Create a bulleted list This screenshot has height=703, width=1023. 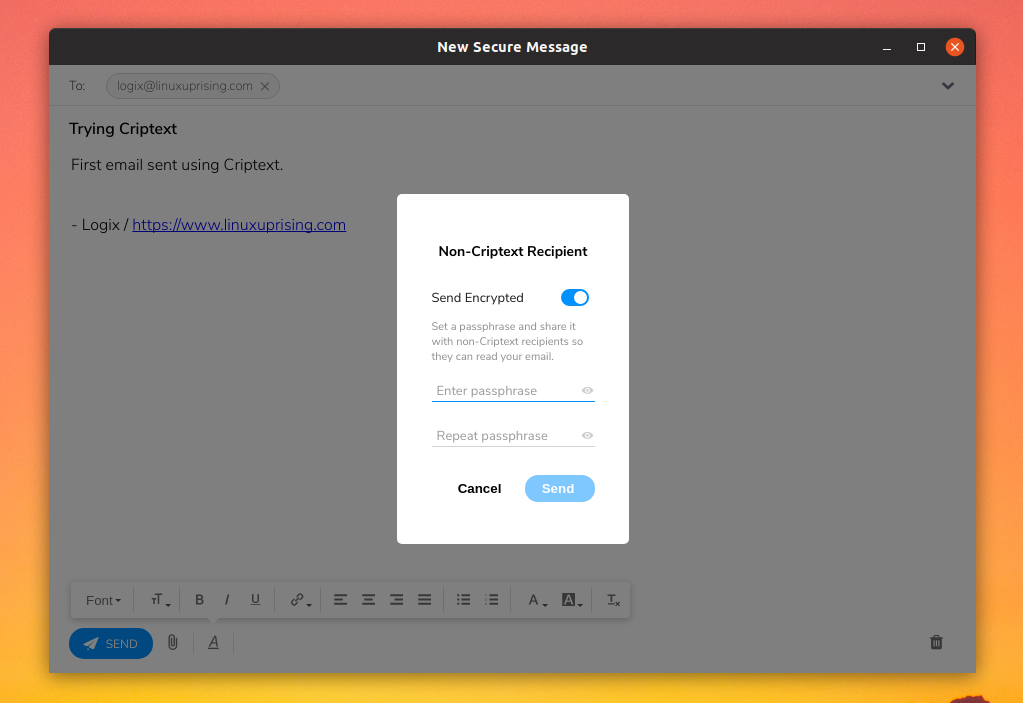[x=463, y=599]
